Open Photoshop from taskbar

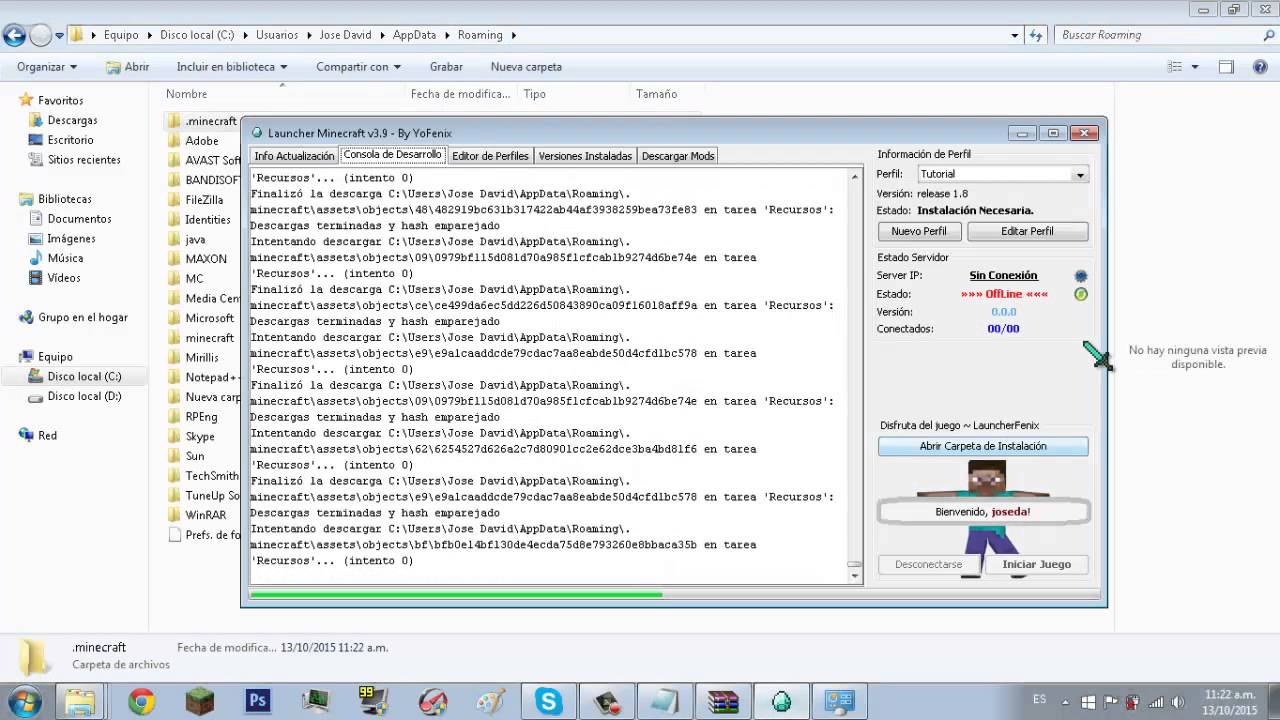point(258,701)
